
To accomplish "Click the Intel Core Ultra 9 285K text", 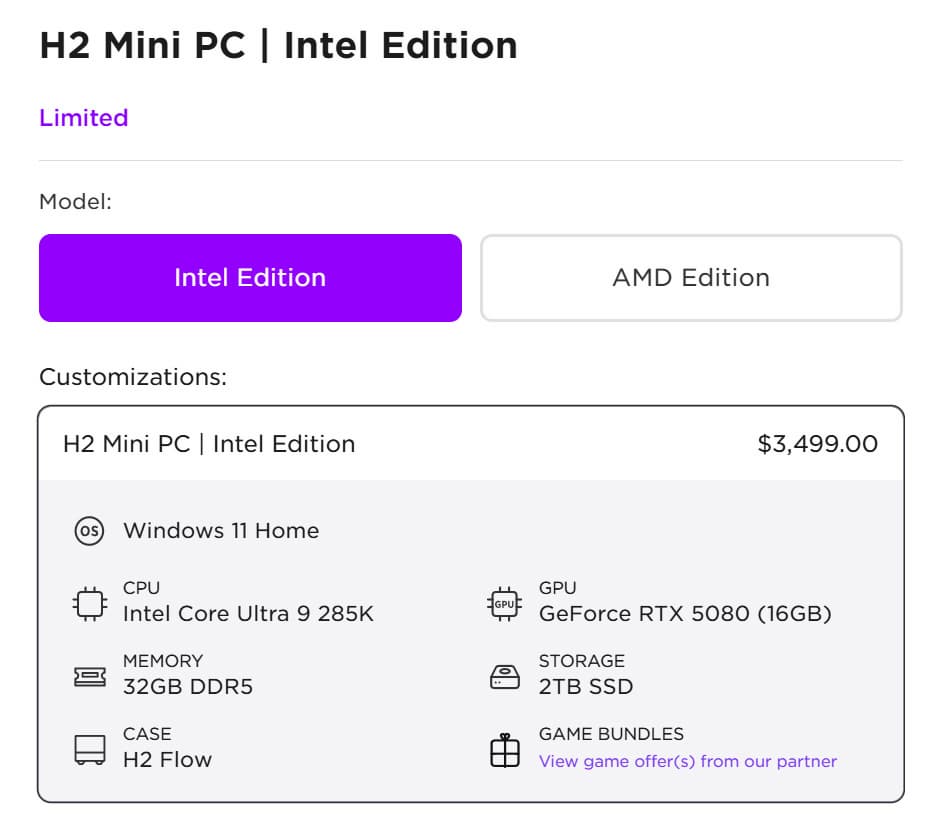I will click(248, 614).
